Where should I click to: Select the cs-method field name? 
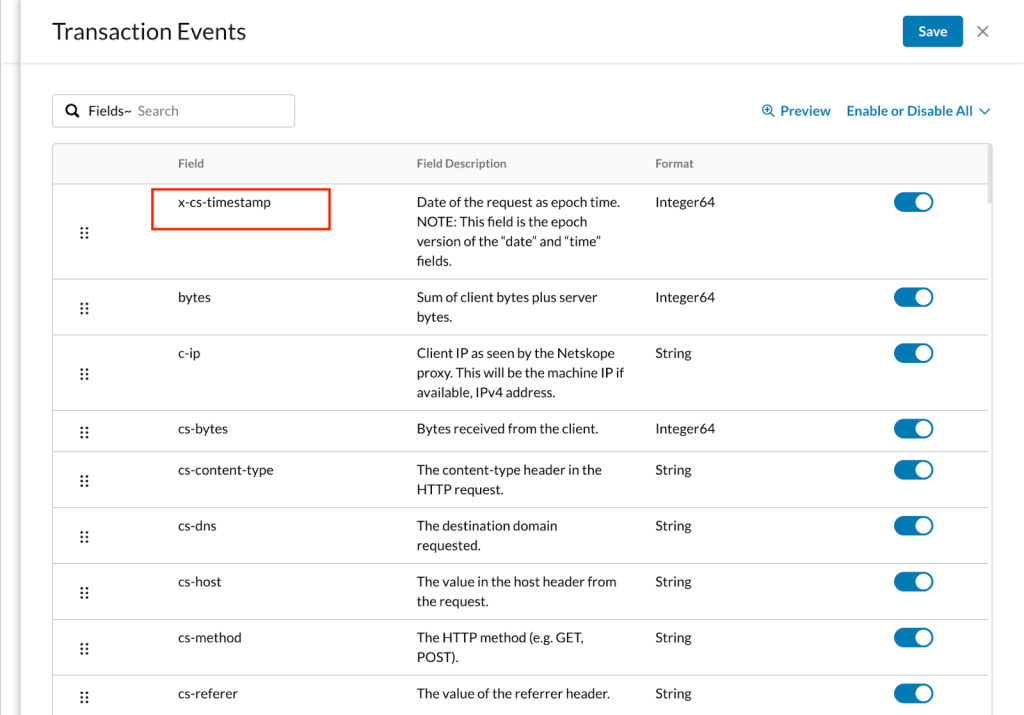tap(210, 637)
